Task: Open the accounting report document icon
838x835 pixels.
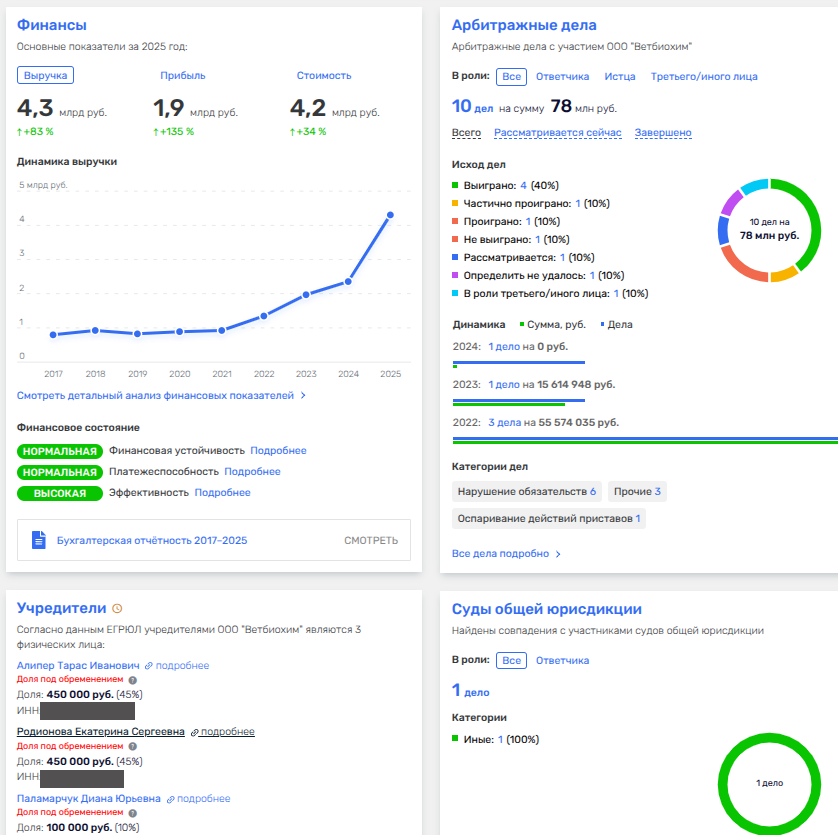Action: [x=39, y=540]
